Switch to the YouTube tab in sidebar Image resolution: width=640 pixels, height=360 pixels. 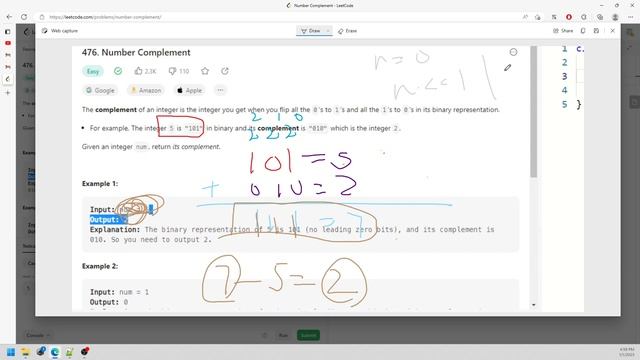8,43
